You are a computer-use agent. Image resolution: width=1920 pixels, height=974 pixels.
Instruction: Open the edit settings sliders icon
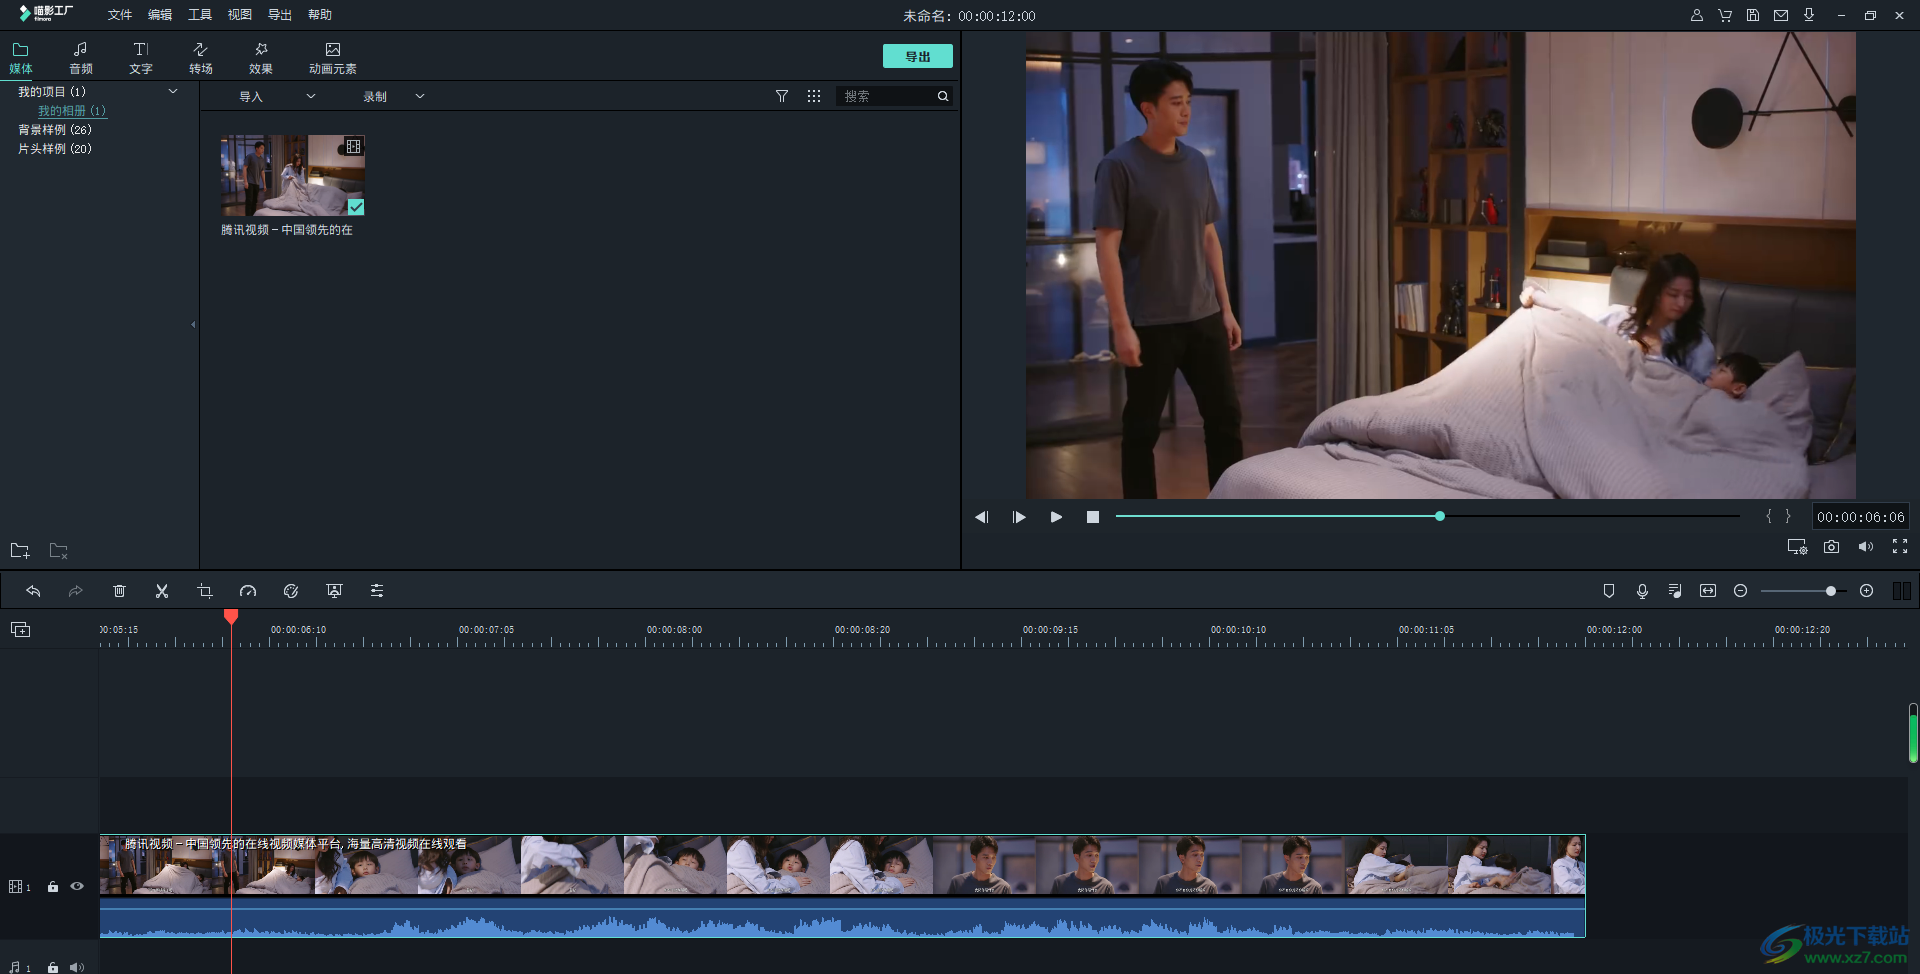pos(377,591)
